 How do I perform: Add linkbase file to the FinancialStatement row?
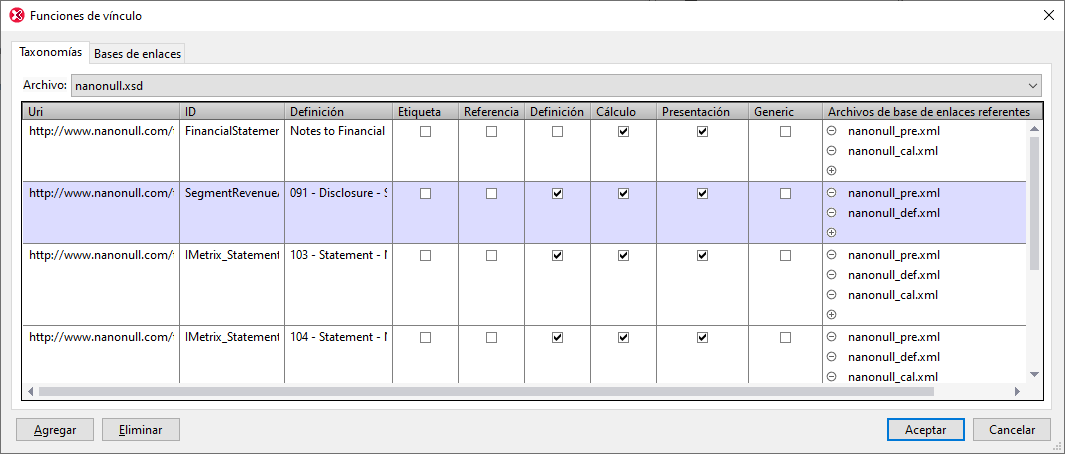832,171
